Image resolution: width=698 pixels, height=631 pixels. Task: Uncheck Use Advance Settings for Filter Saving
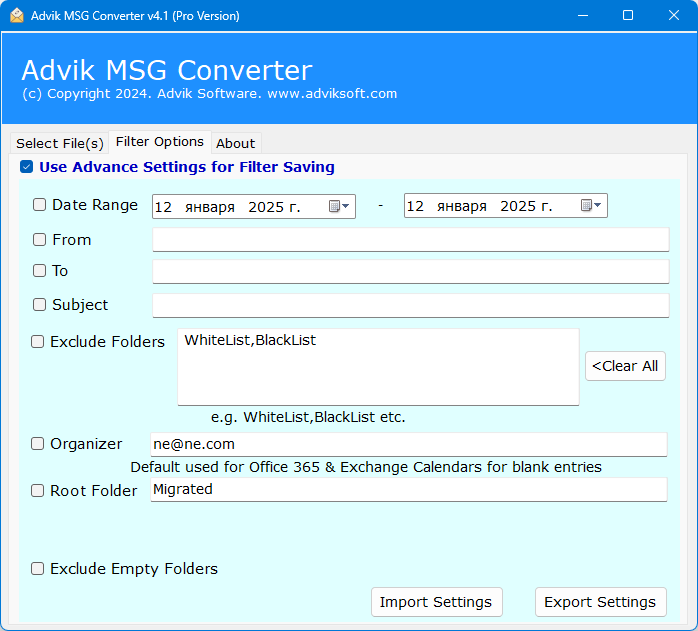pyautogui.click(x=27, y=168)
